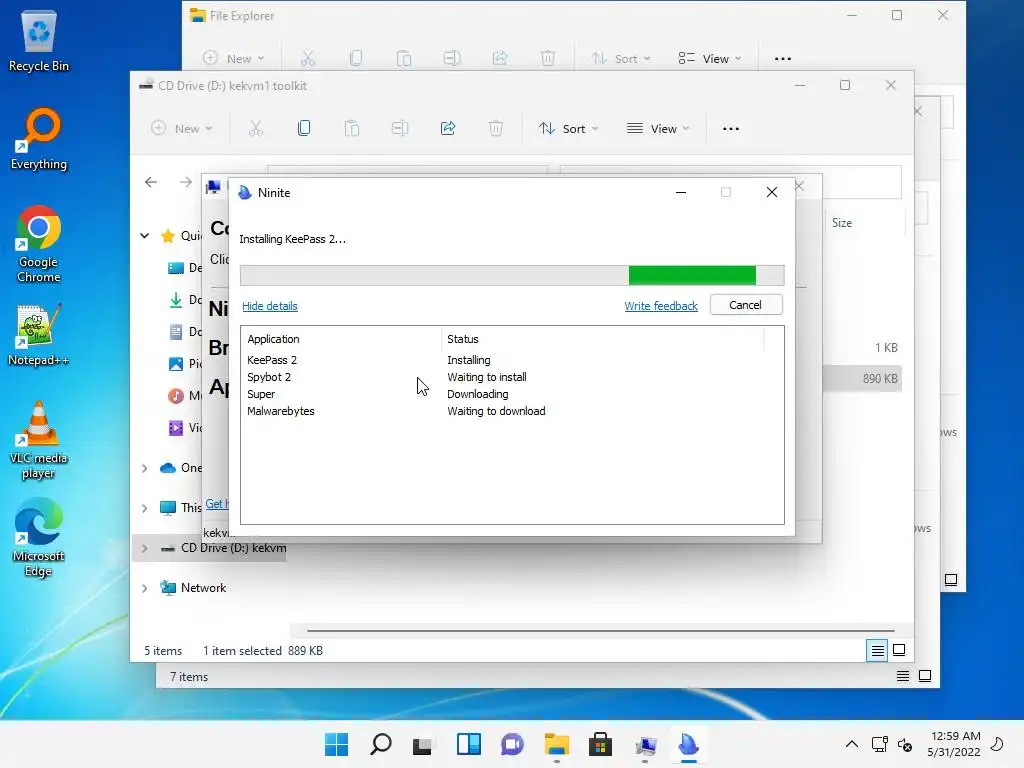Click Delete icon in rear File Explorer toolbar
Image resolution: width=1024 pixels, height=768 pixels.
coord(548,59)
